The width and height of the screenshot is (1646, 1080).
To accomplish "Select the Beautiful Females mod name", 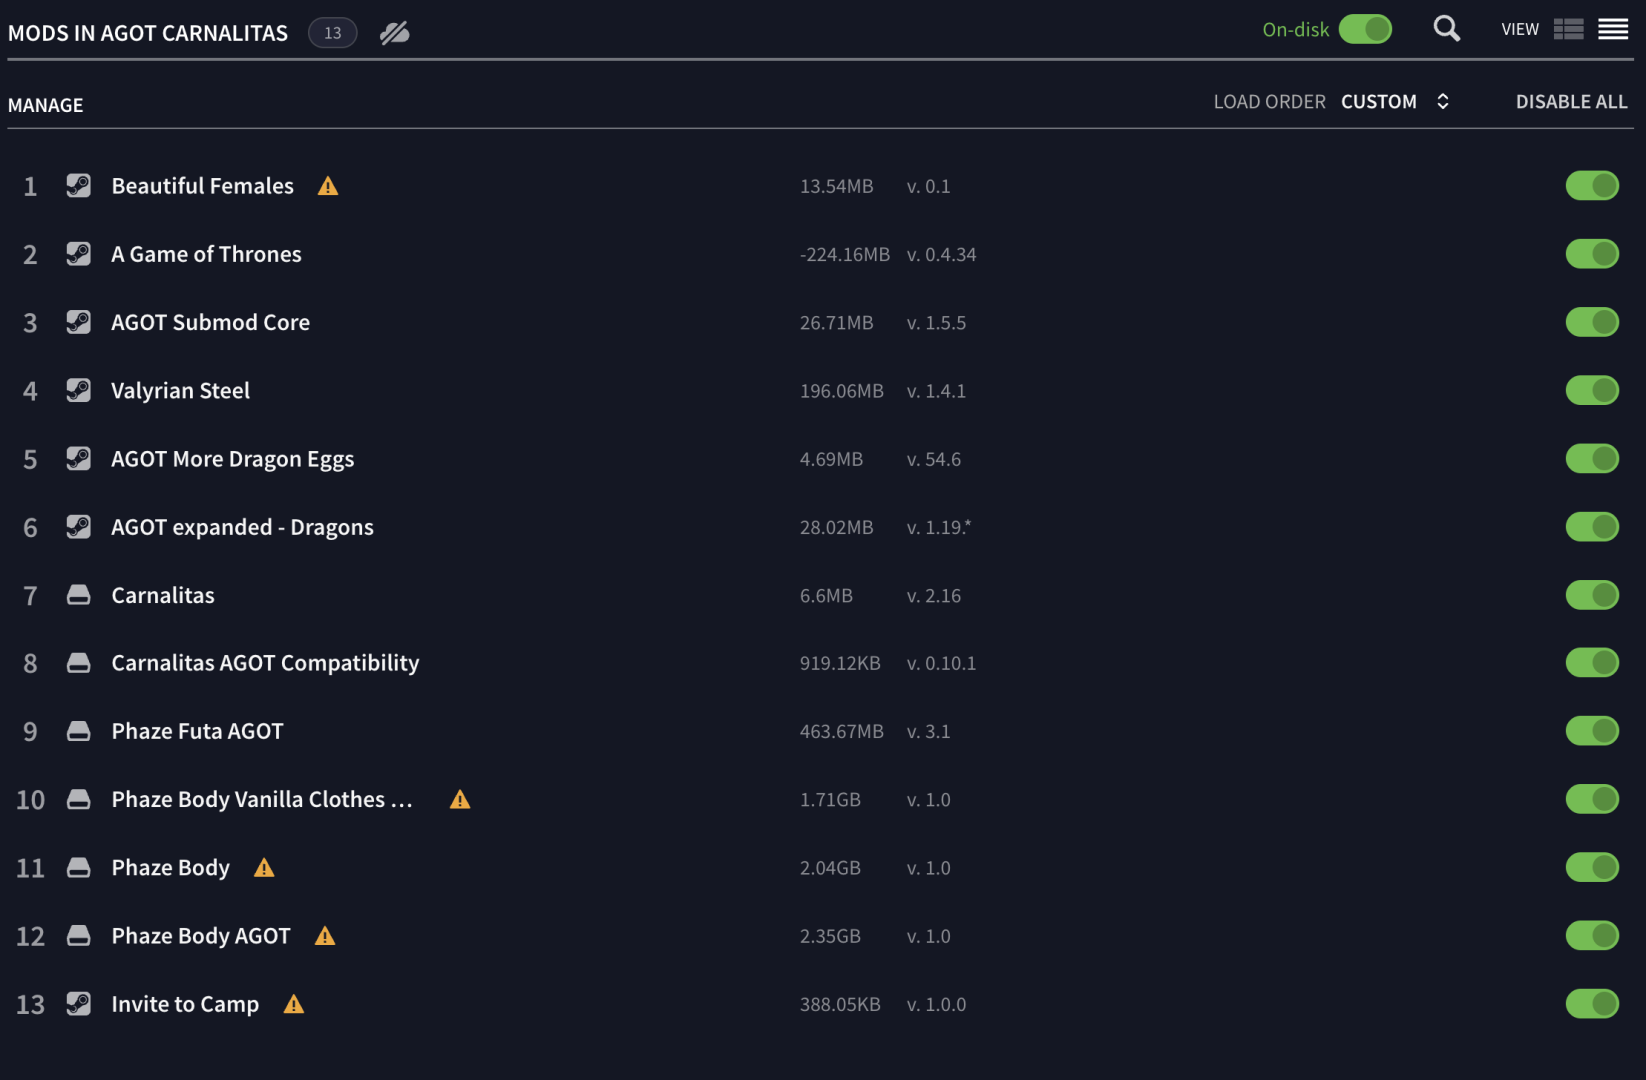I will [203, 186].
